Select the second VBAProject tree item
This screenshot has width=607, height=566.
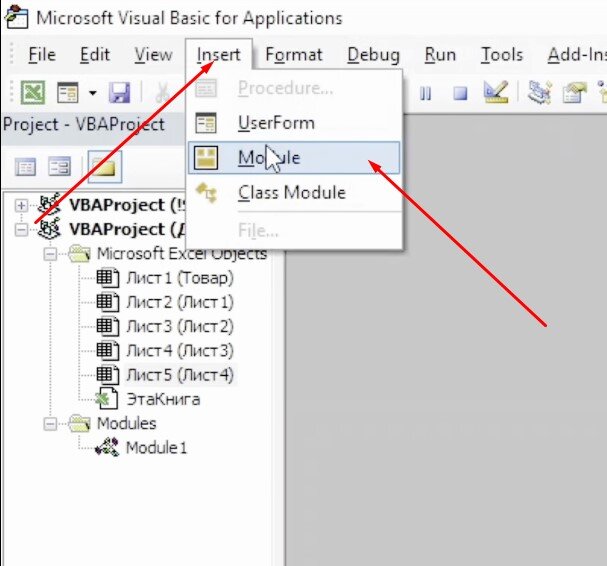[127, 230]
